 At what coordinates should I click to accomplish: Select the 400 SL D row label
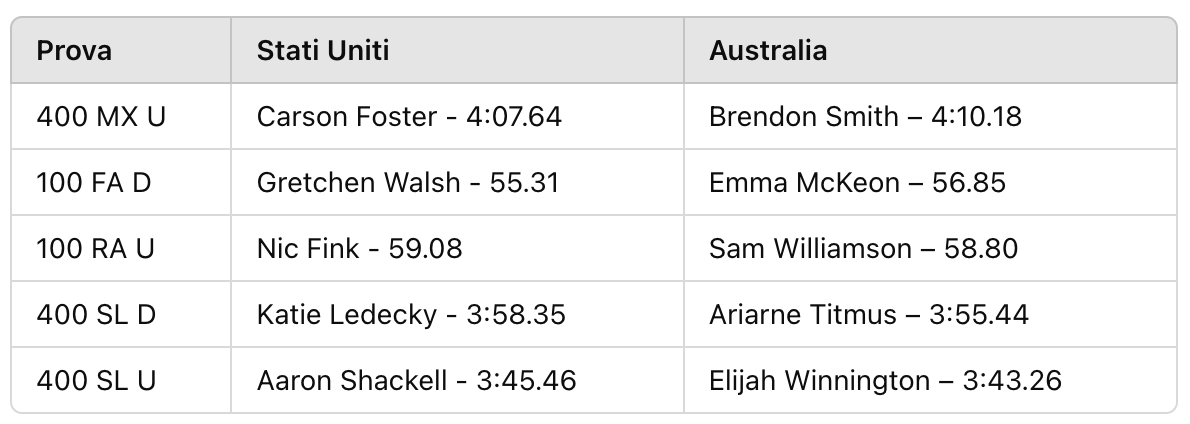pyautogui.click(x=96, y=314)
